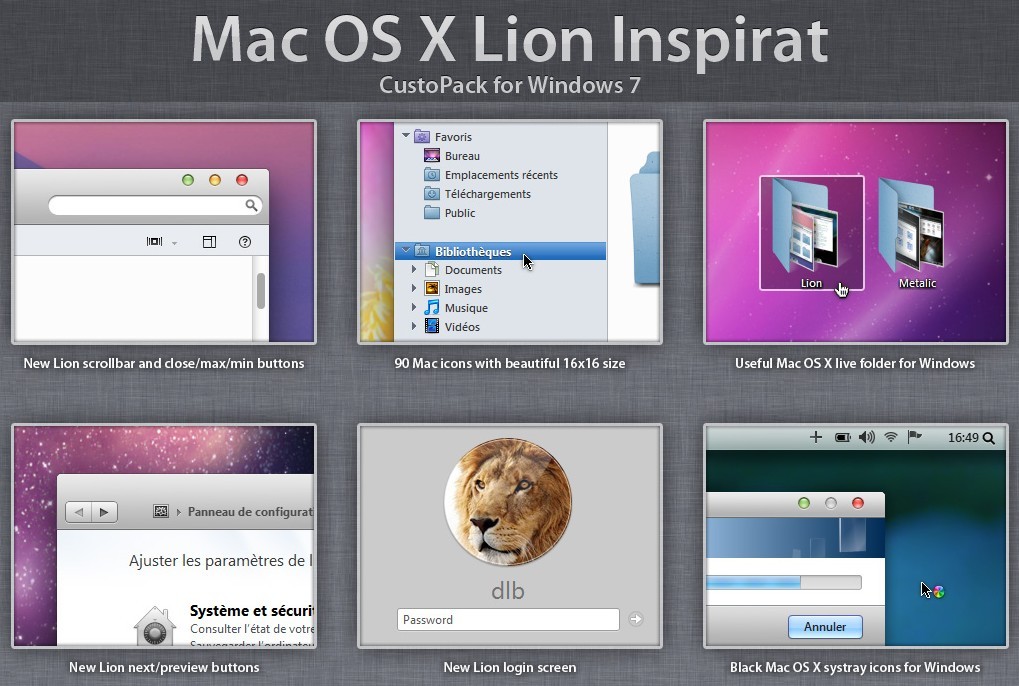Click the red close button in first thumbnail window
The image size is (1019, 686).
coord(242,180)
